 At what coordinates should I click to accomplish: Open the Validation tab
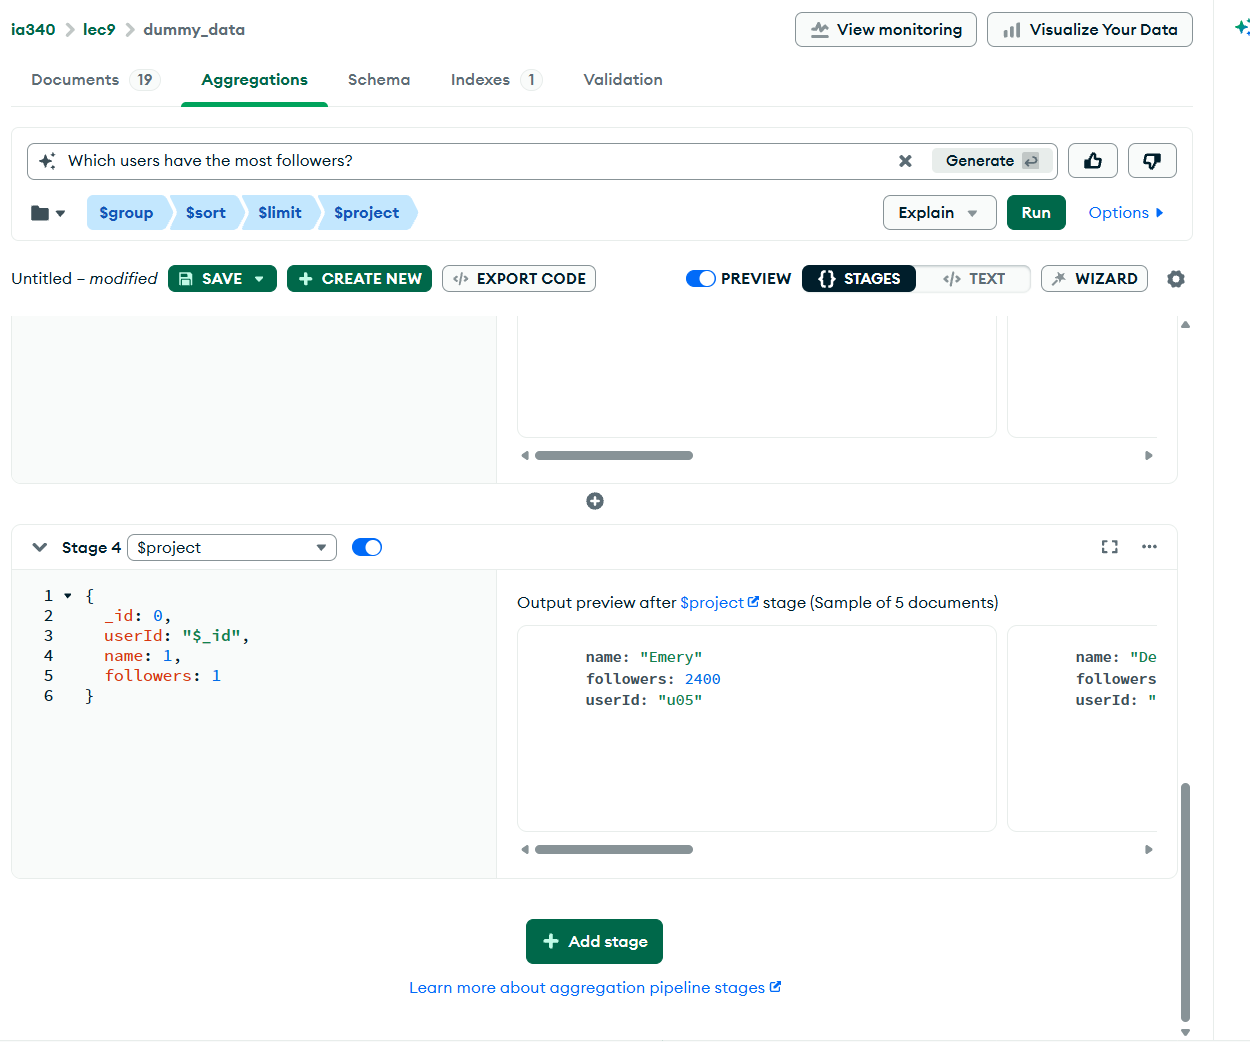point(623,80)
